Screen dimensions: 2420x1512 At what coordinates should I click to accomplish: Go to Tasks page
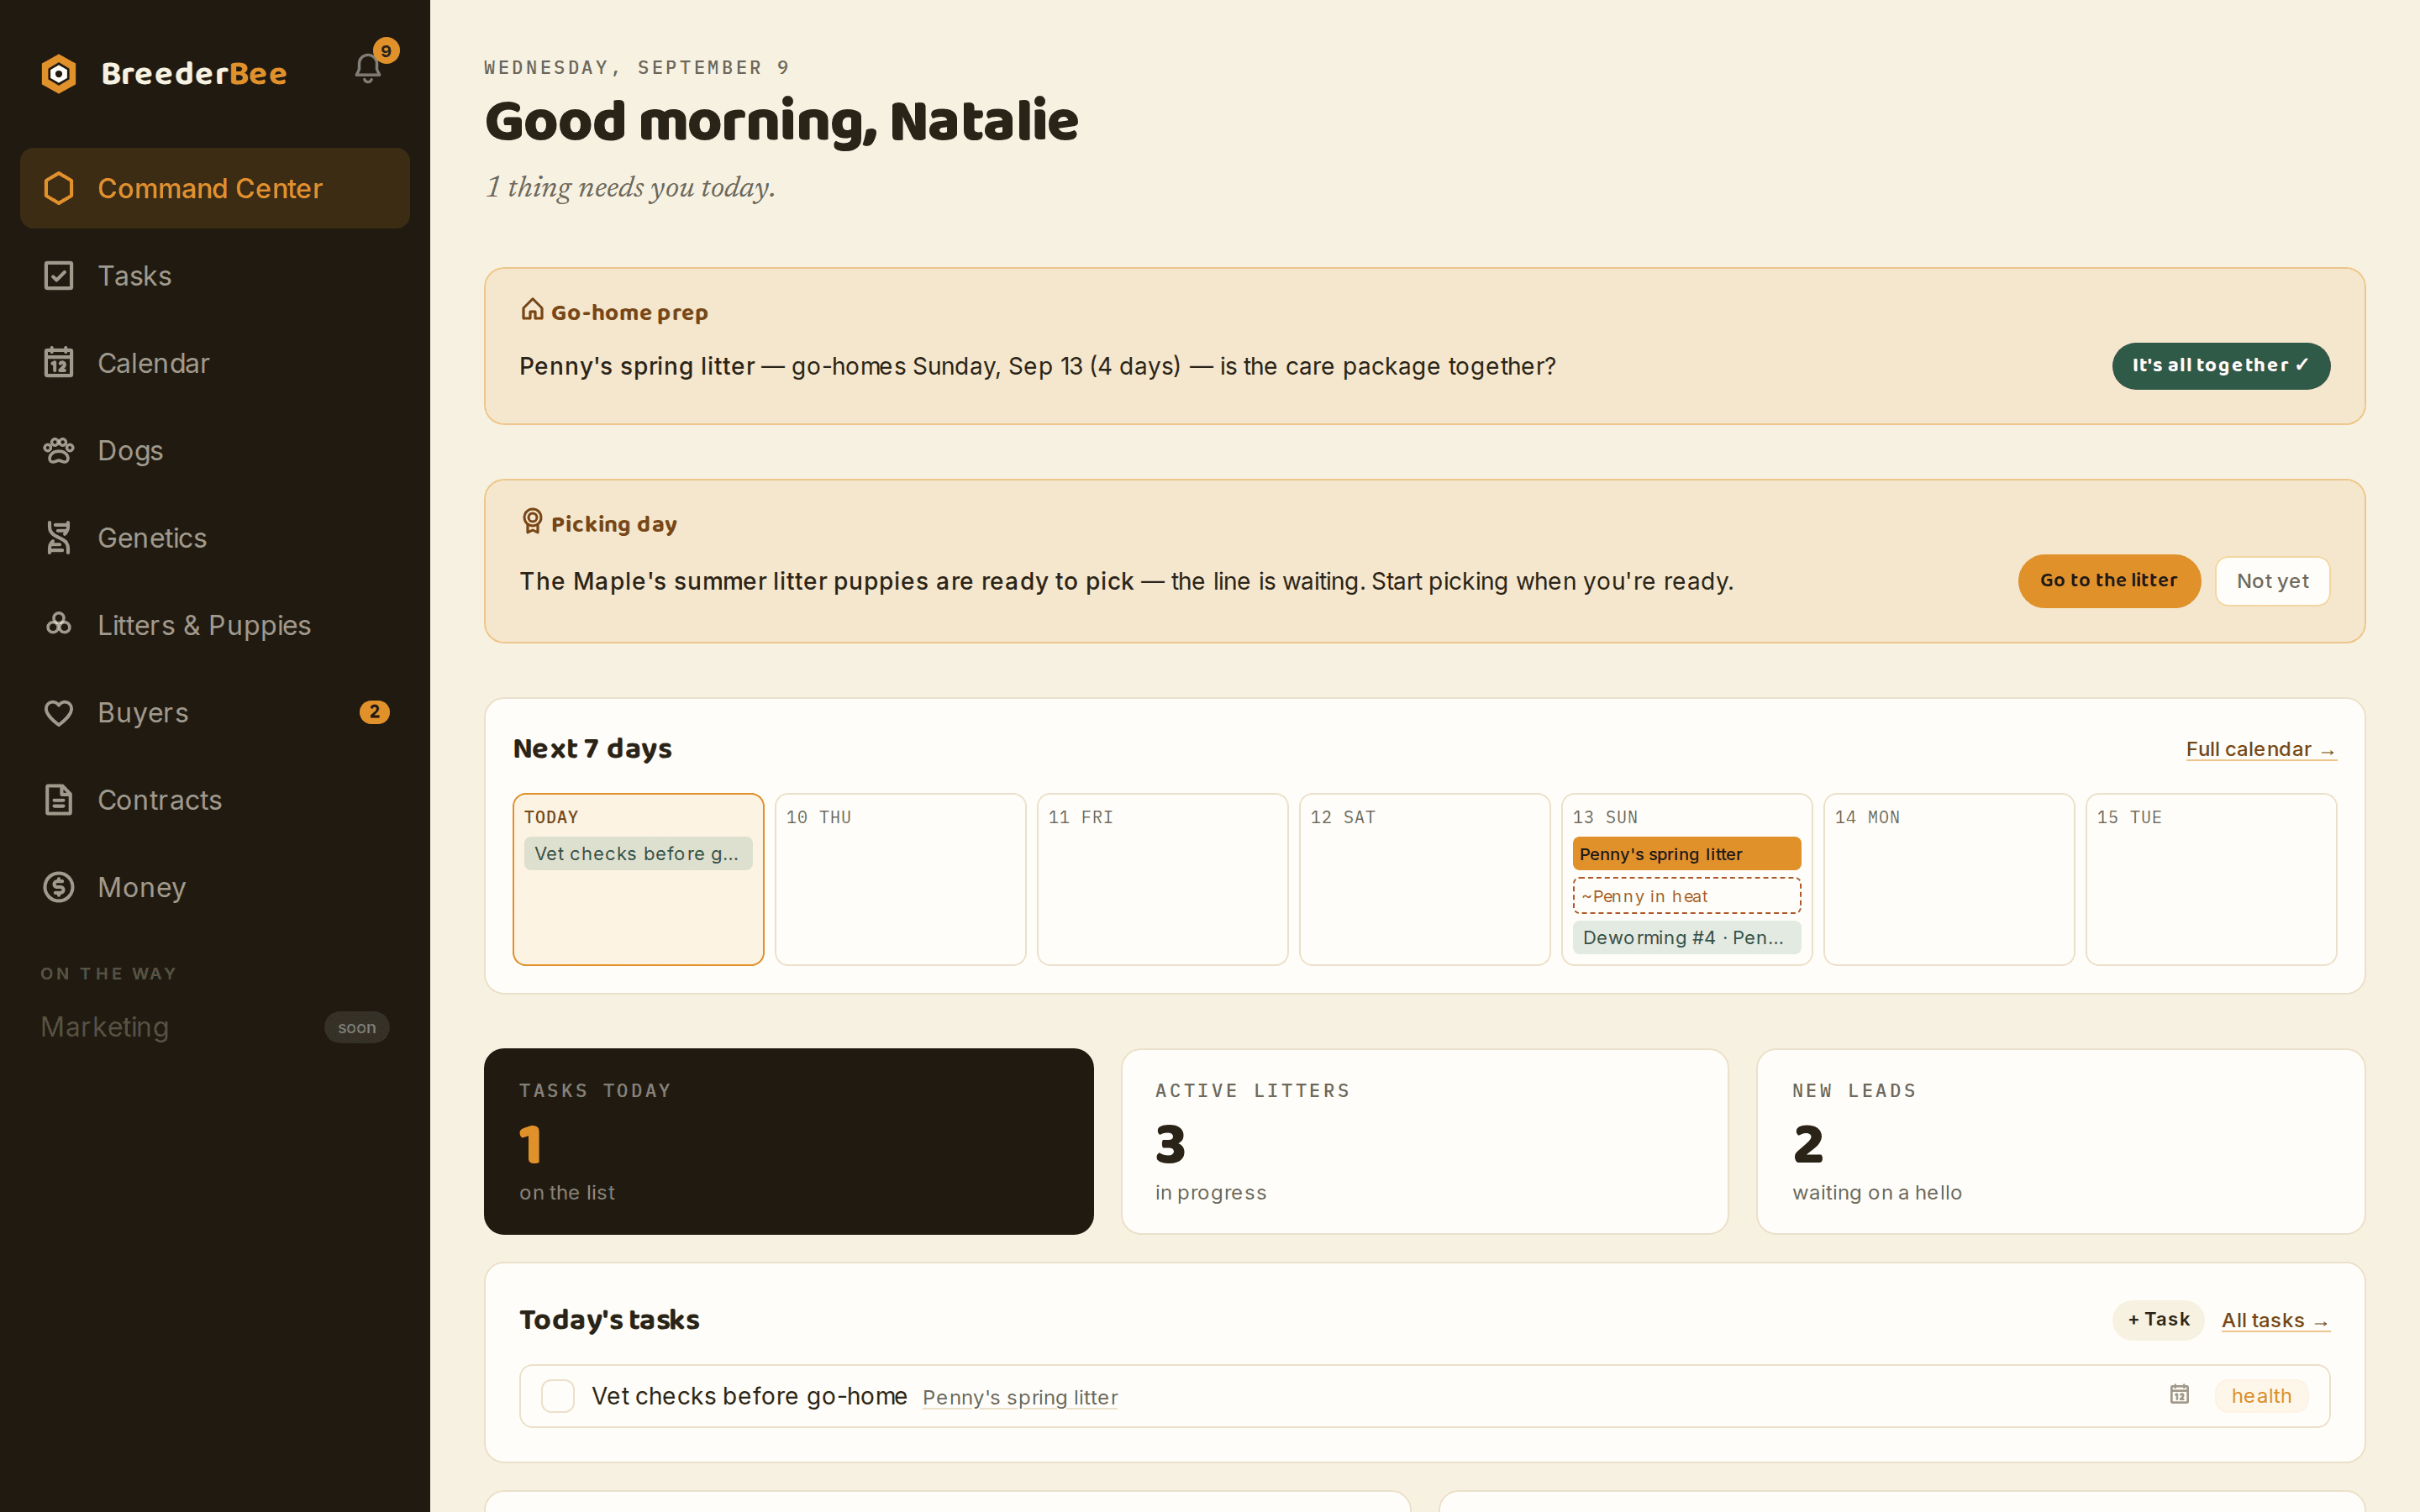(x=215, y=275)
